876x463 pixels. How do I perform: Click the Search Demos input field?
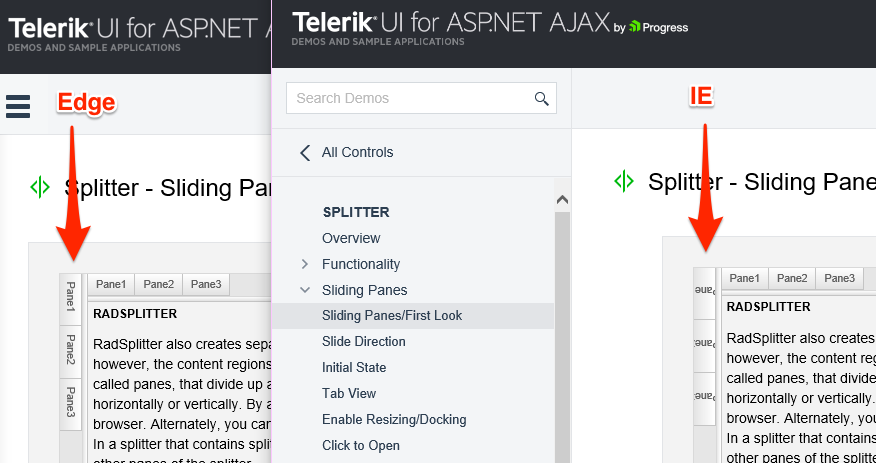click(408, 98)
